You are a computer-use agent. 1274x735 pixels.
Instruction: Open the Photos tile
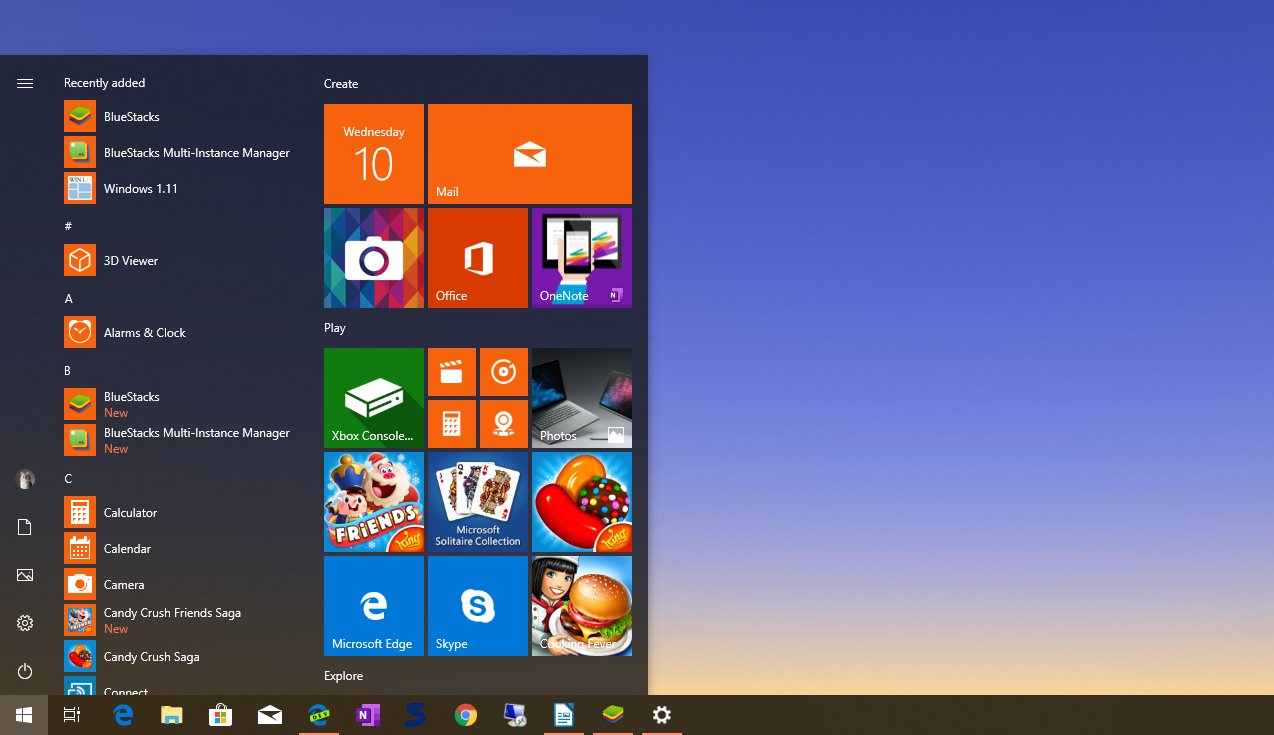coord(582,398)
